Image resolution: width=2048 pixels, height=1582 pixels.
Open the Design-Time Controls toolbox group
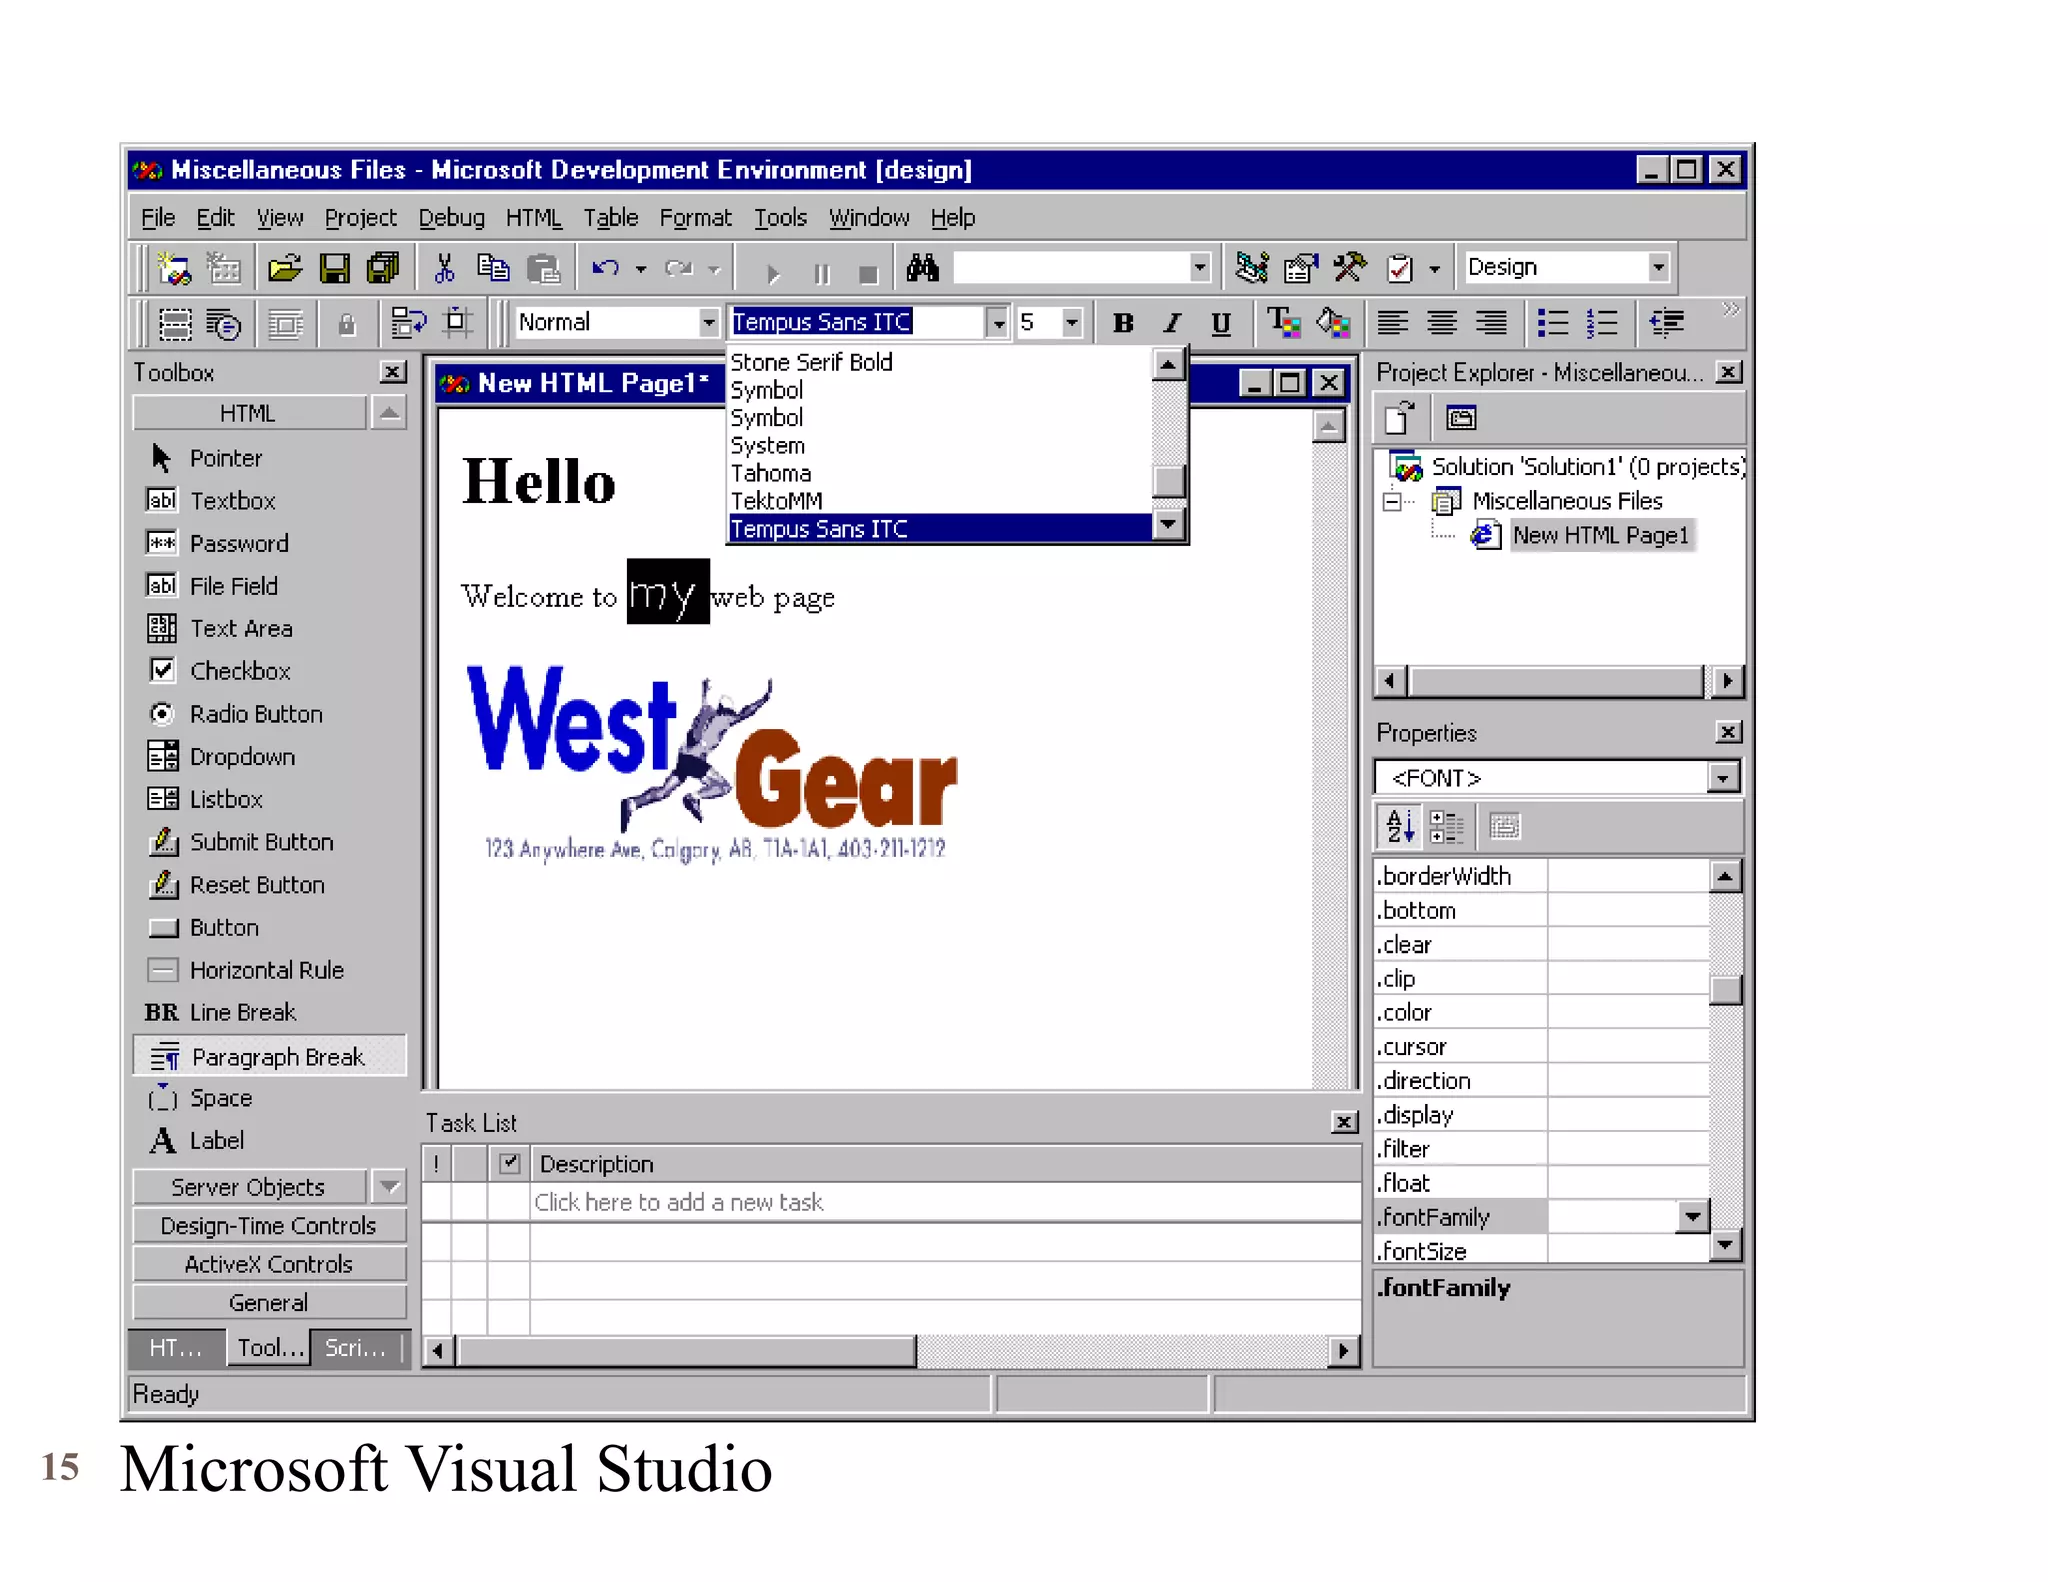pos(269,1225)
